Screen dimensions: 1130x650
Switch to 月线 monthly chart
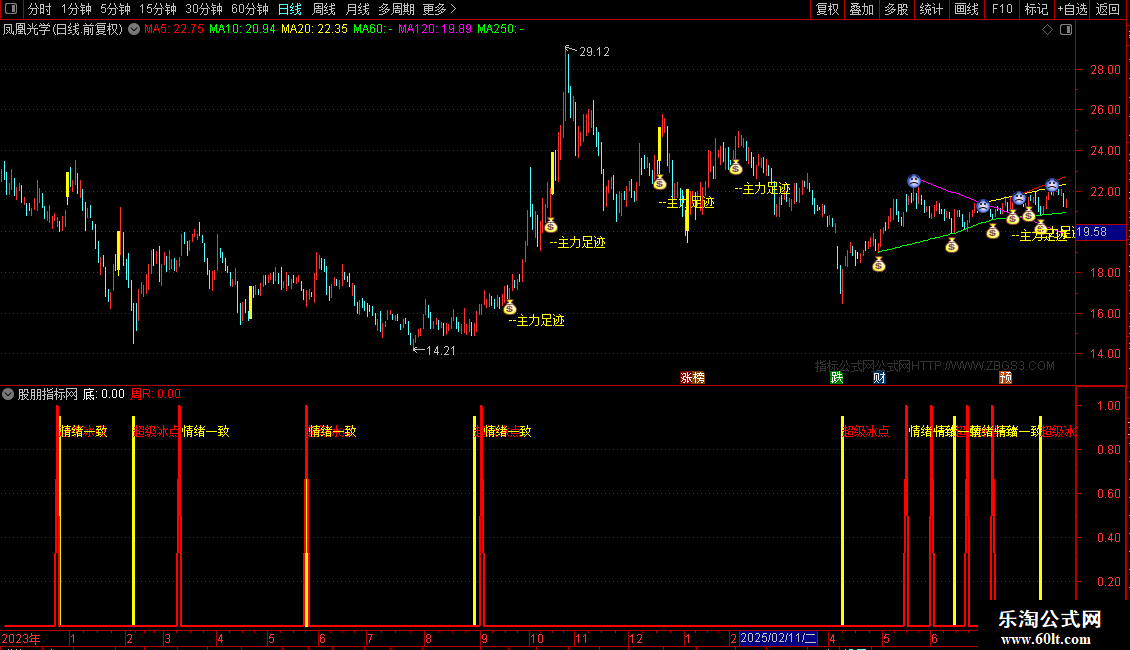[357, 9]
